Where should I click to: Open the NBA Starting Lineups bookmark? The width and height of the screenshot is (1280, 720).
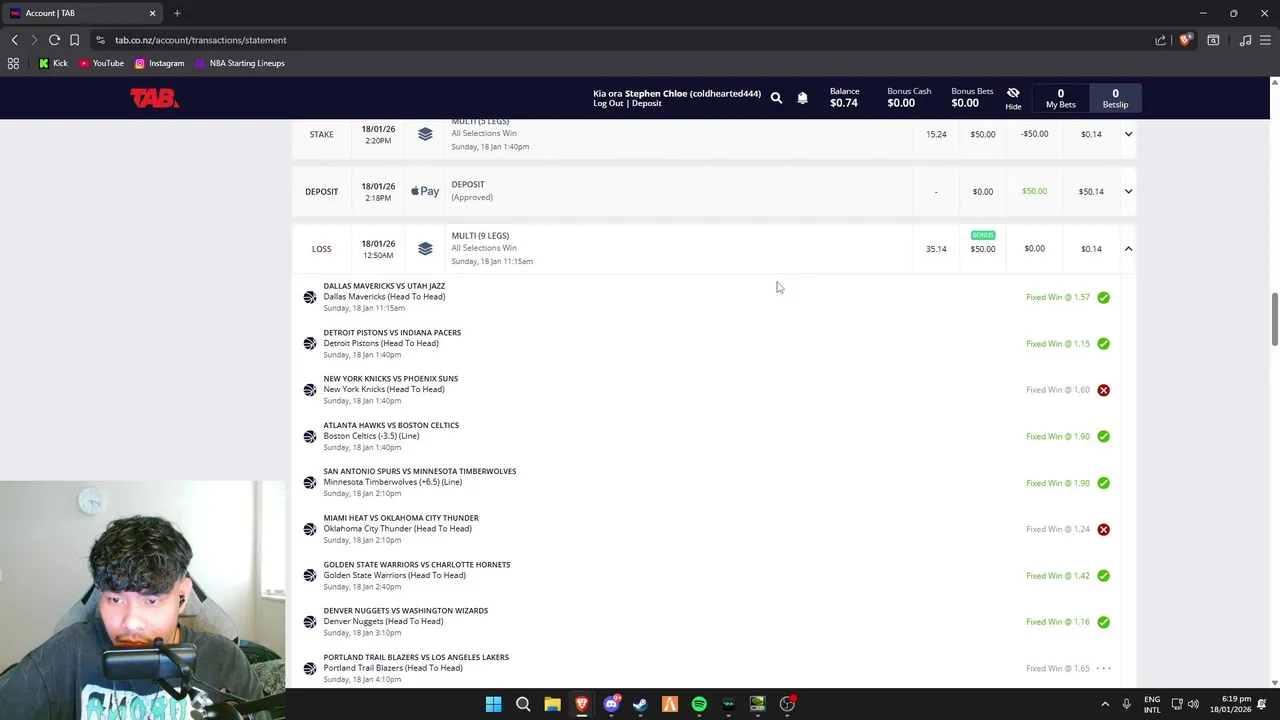pyautogui.click(x=239, y=63)
